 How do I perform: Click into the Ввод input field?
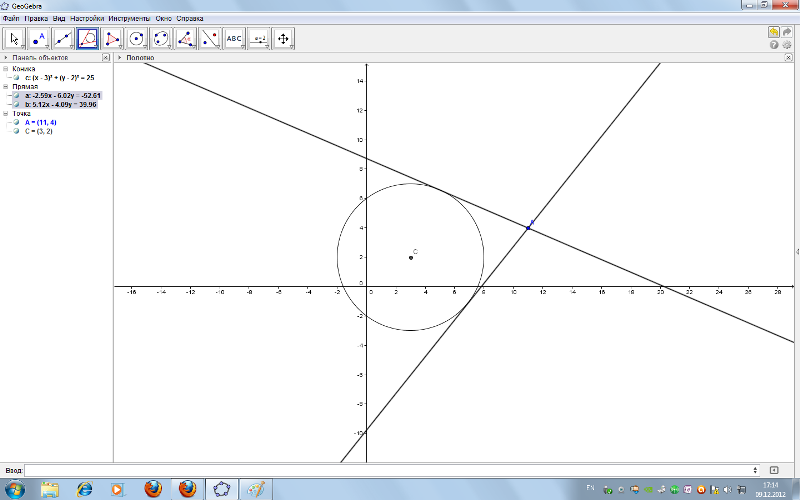tap(392, 470)
